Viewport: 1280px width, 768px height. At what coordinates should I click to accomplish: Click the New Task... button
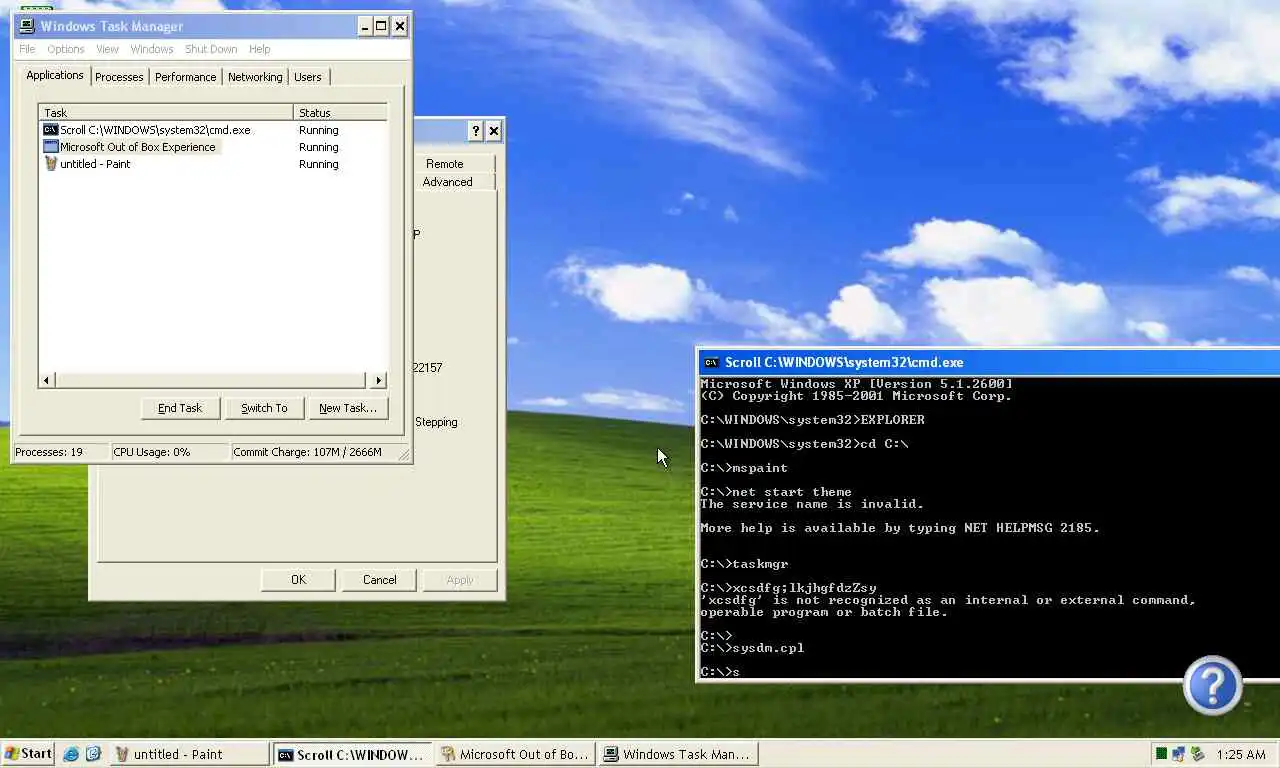[348, 408]
